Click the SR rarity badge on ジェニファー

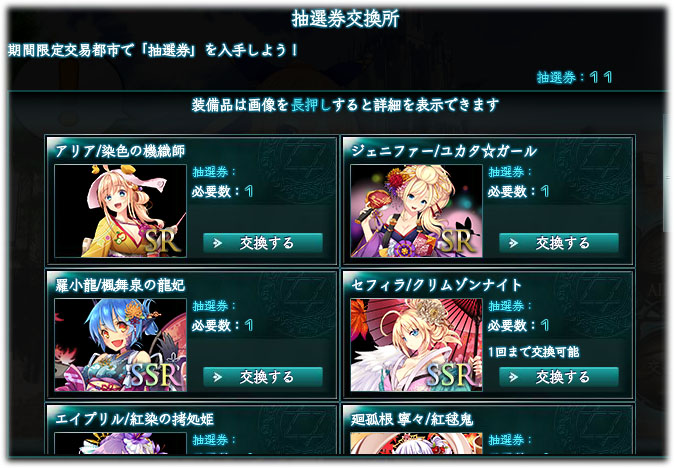(458, 242)
